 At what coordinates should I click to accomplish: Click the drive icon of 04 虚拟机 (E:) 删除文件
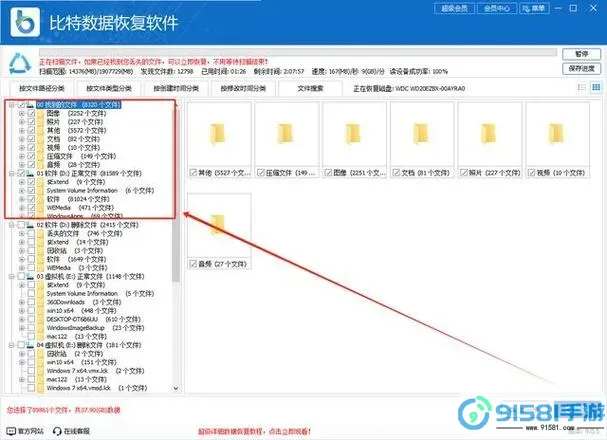pyautogui.click(x=30, y=345)
